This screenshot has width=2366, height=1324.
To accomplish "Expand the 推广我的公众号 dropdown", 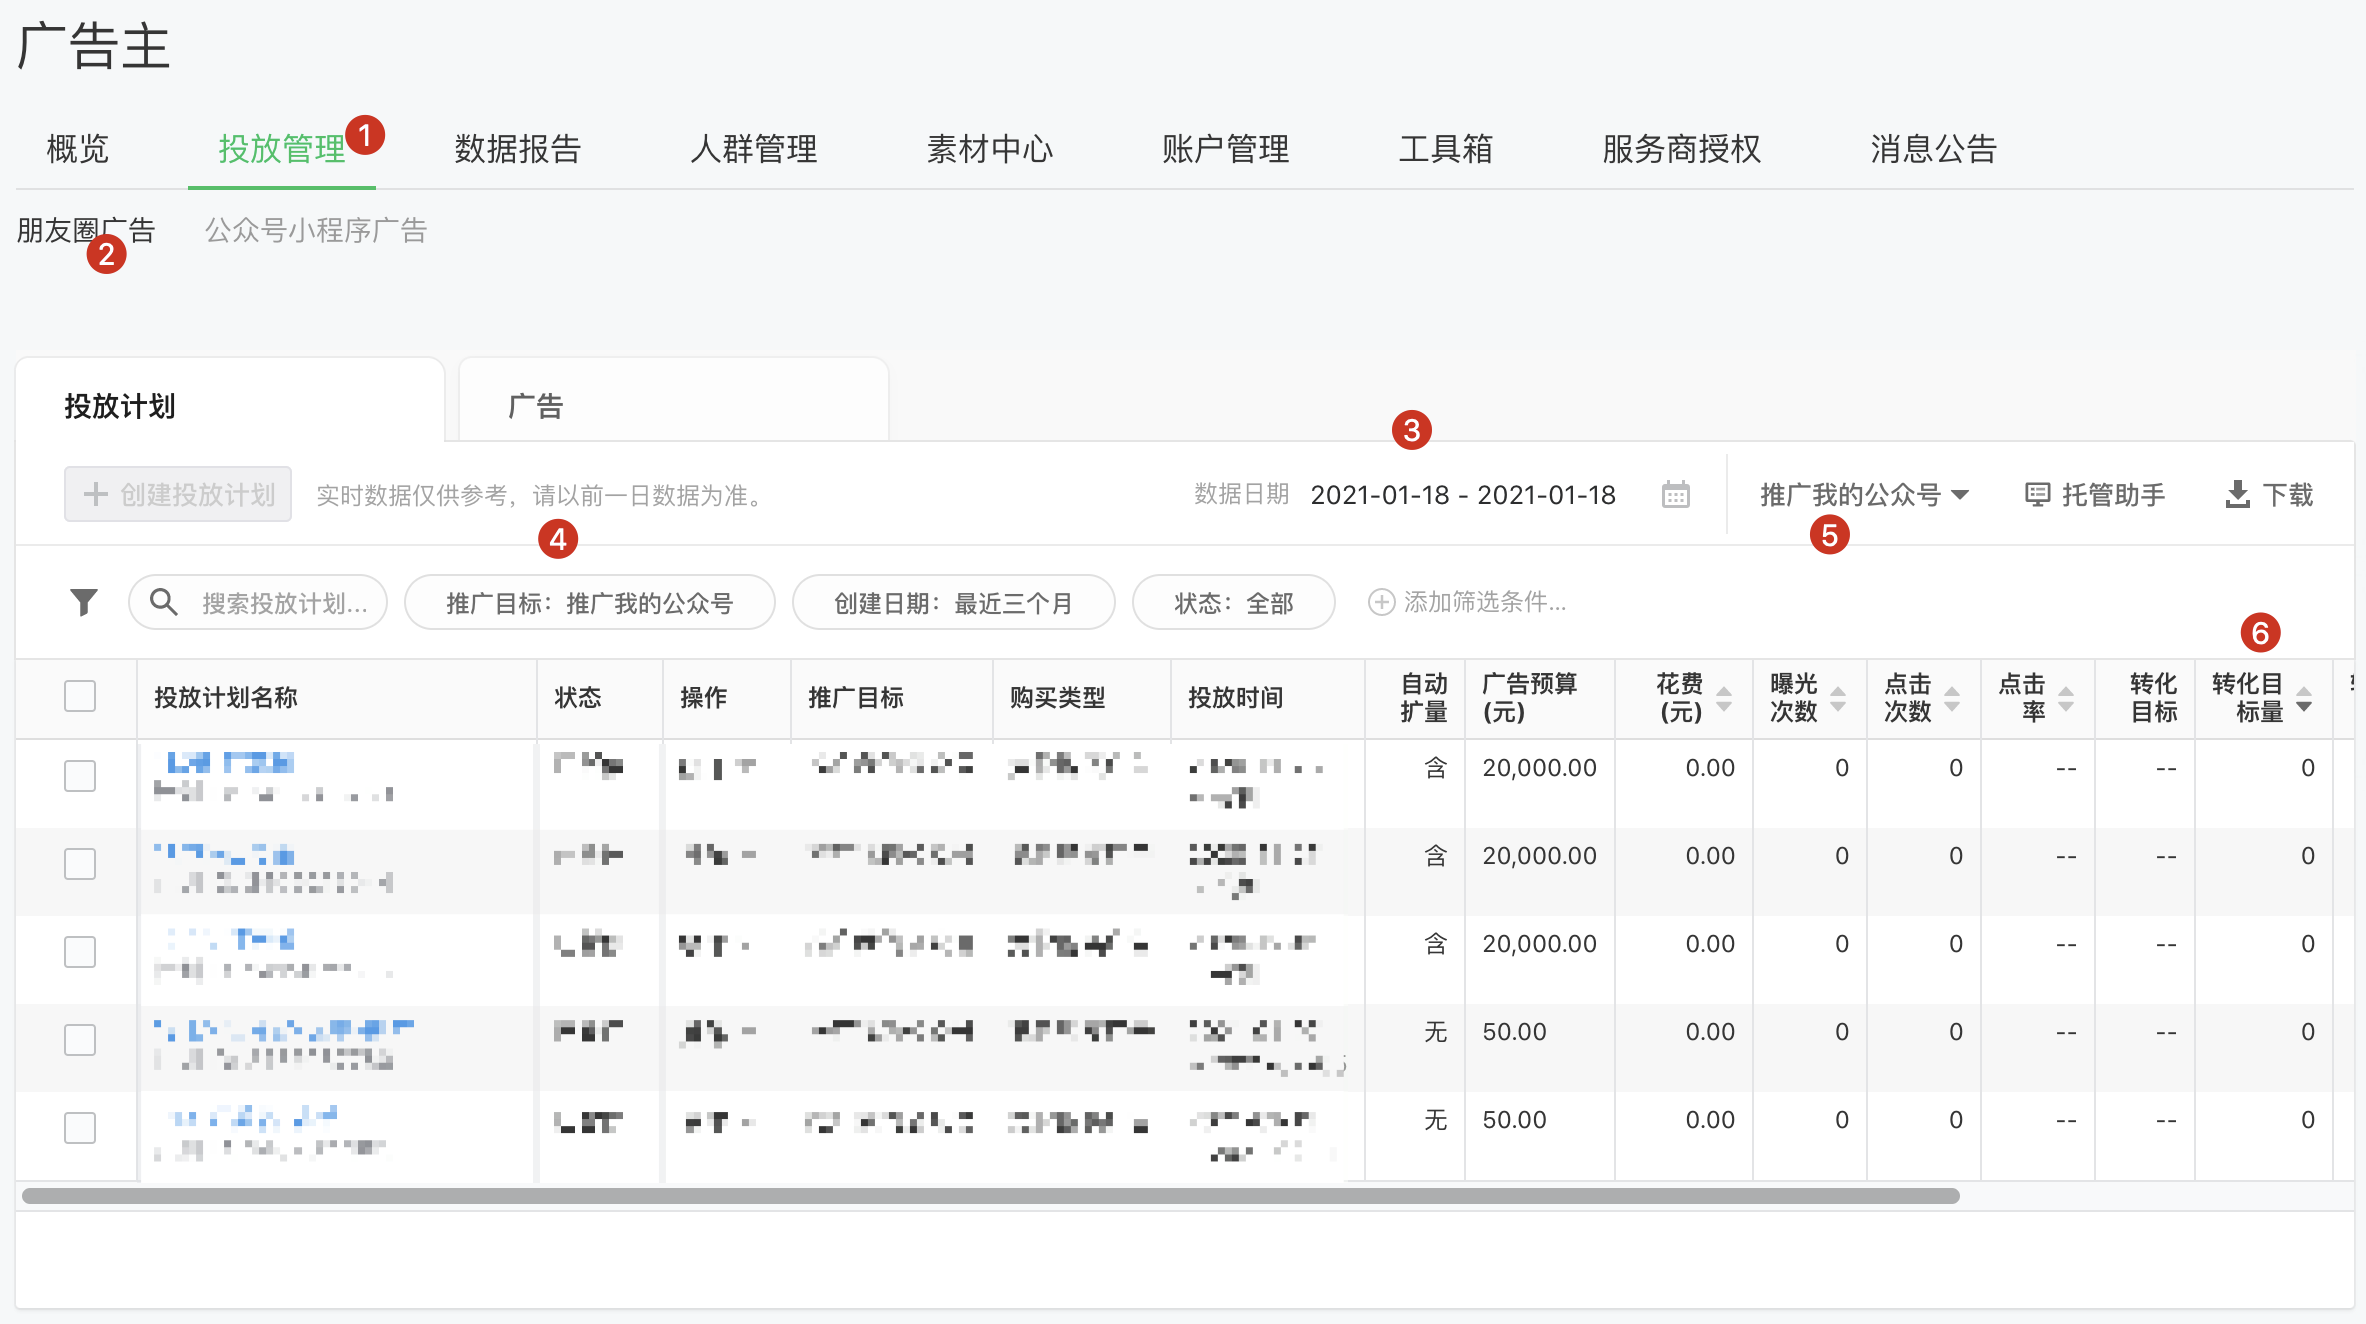I will (1864, 495).
